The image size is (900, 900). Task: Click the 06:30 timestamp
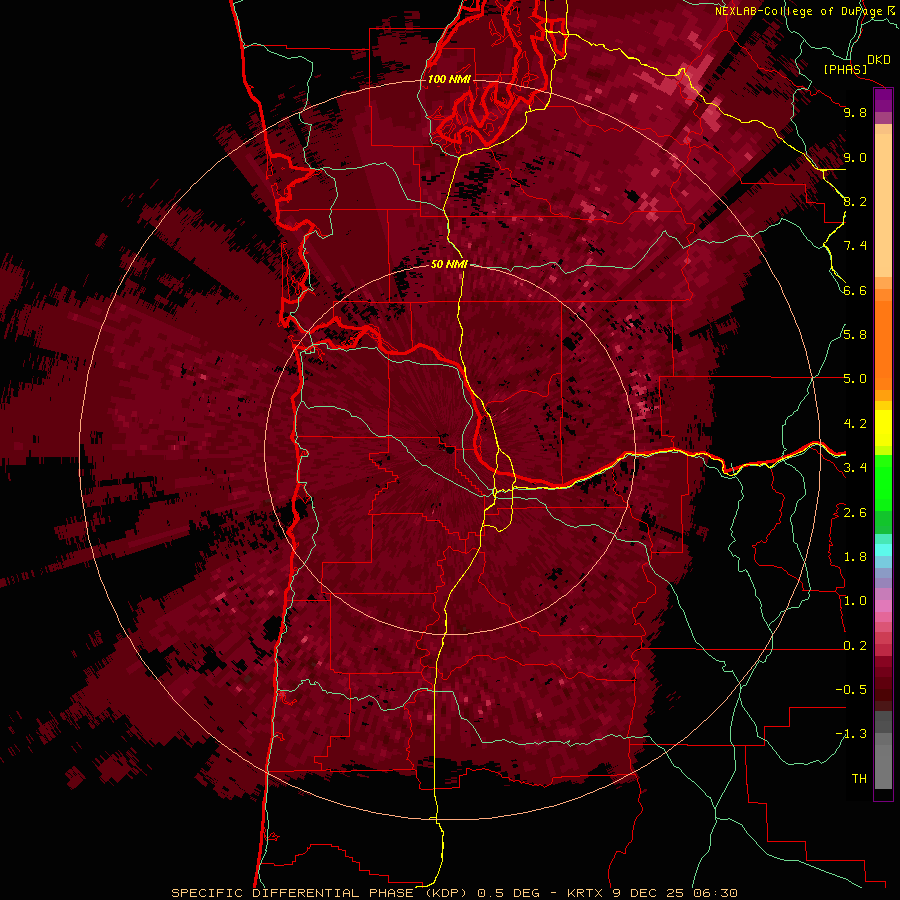tap(715, 893)
